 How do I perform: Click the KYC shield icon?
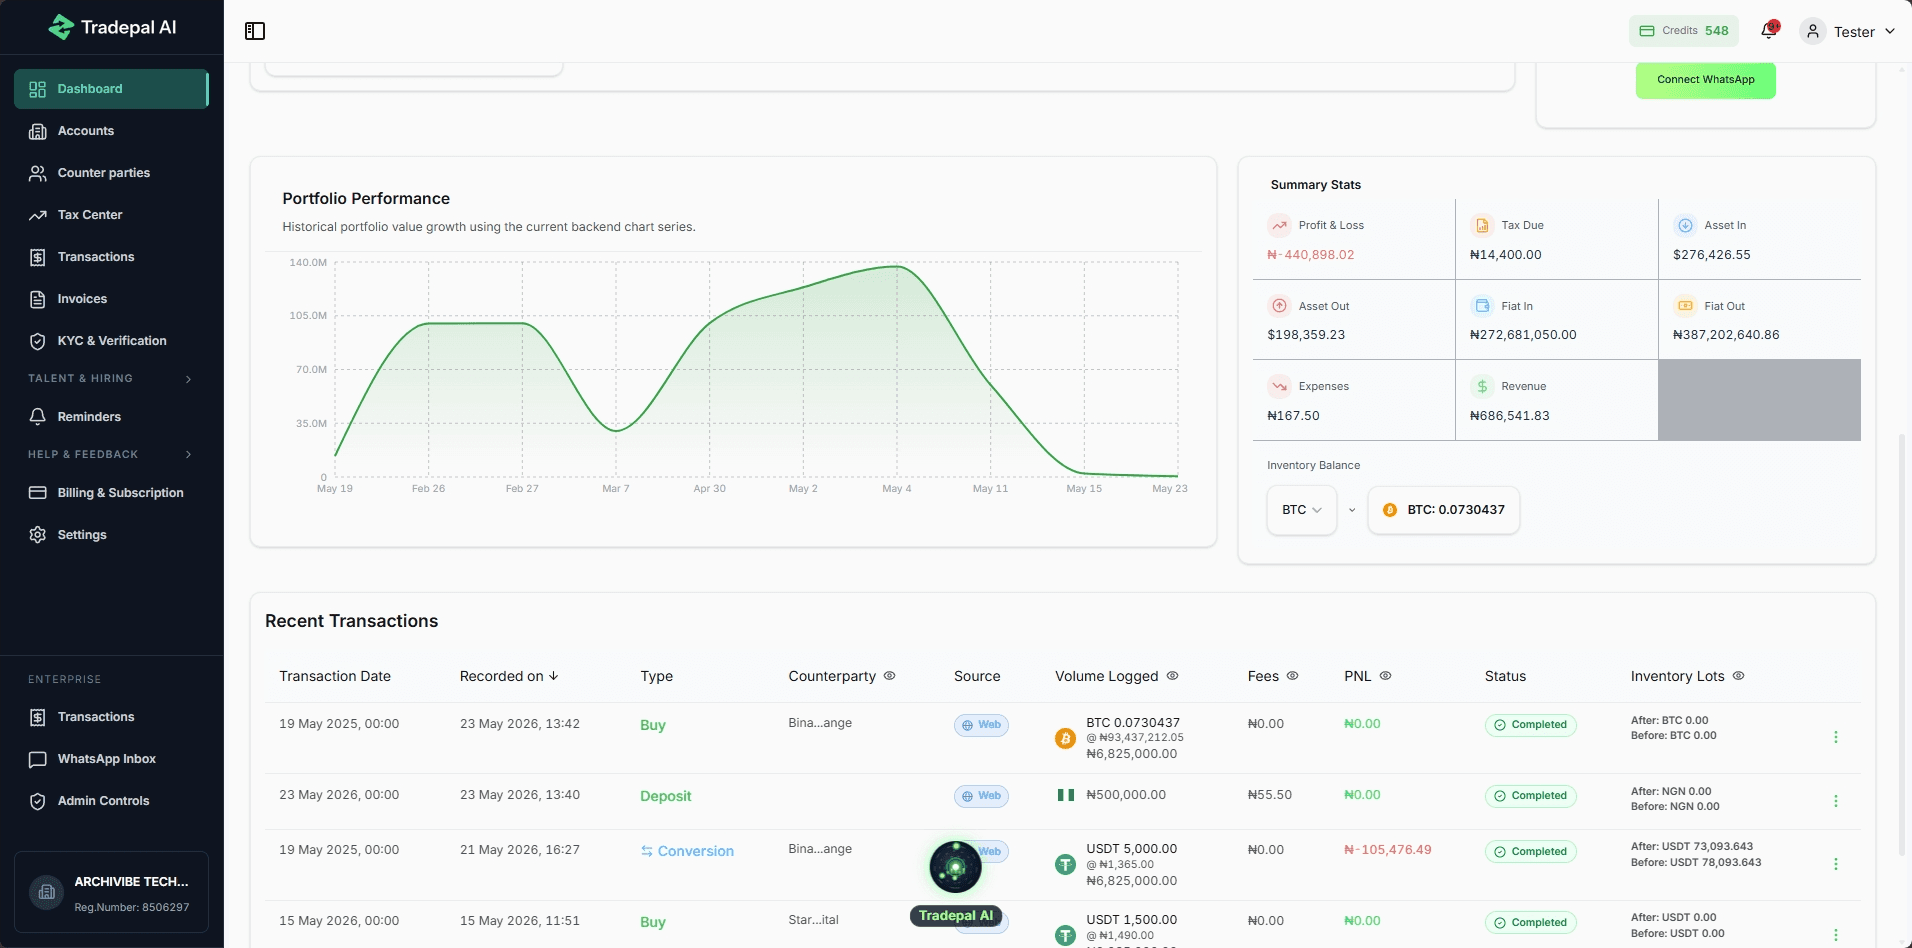click(x=38, y=341)
